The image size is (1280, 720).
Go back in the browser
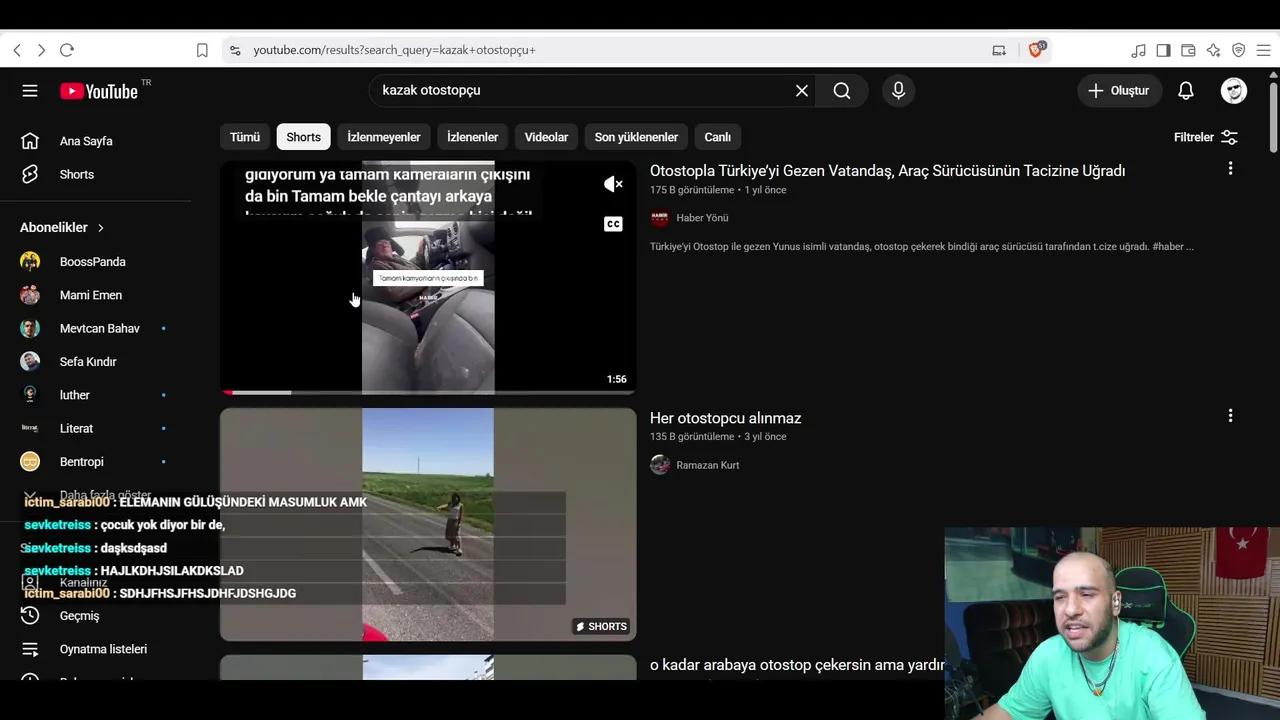pos(17,50)
